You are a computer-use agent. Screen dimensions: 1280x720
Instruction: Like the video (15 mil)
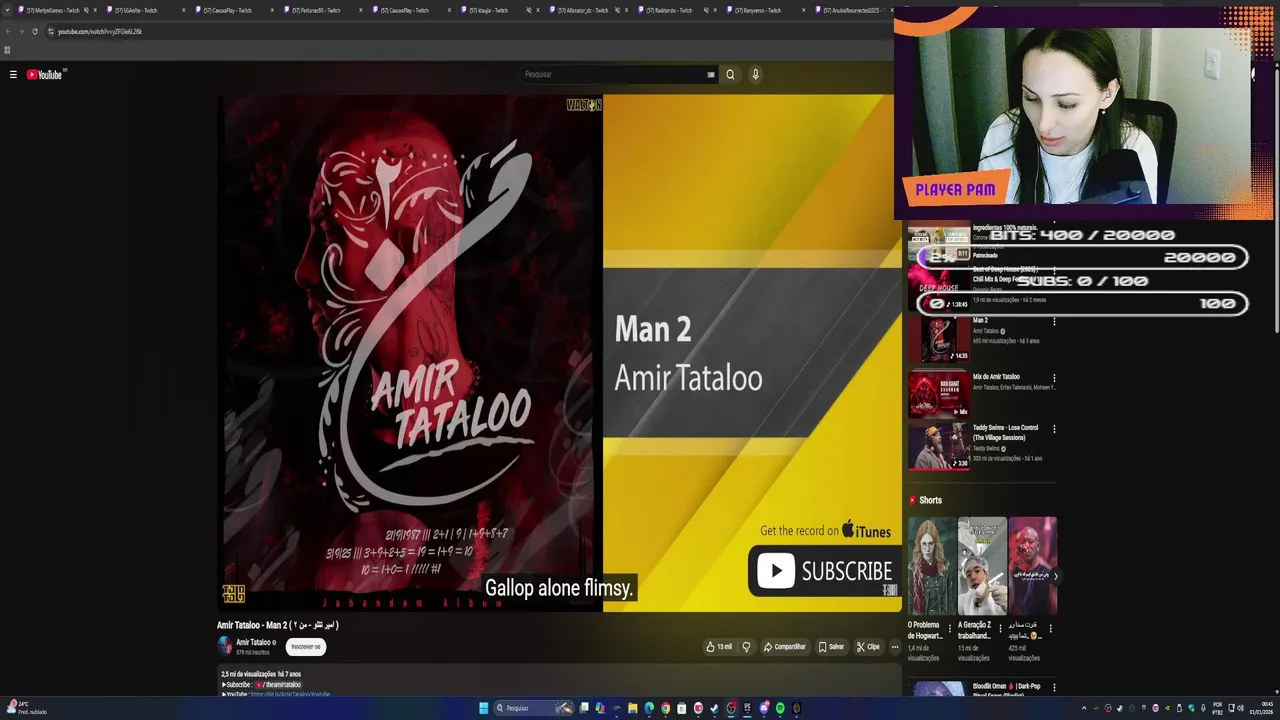pos(718,647)
